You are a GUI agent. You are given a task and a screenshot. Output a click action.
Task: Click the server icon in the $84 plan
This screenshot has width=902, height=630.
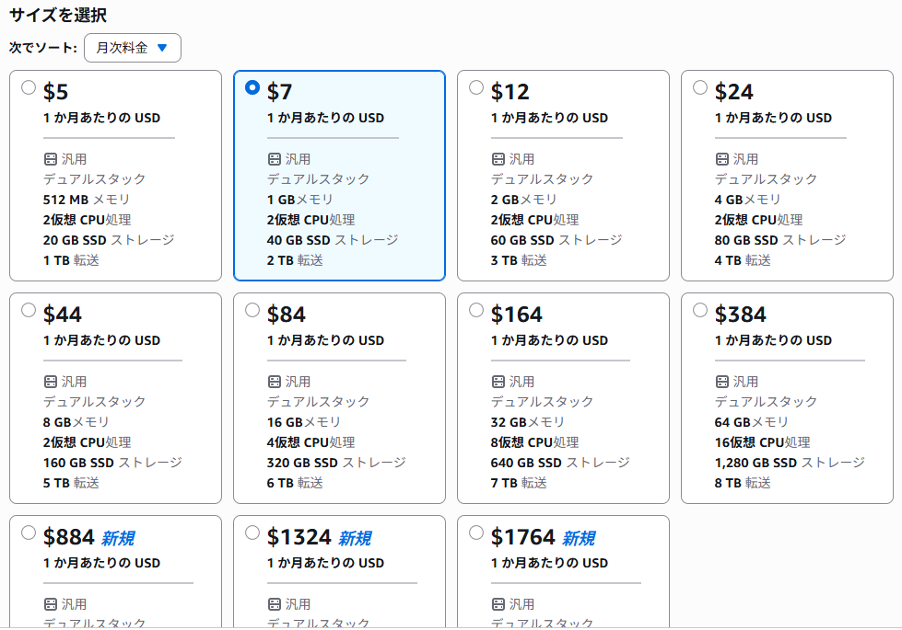(x=274, y=381)
